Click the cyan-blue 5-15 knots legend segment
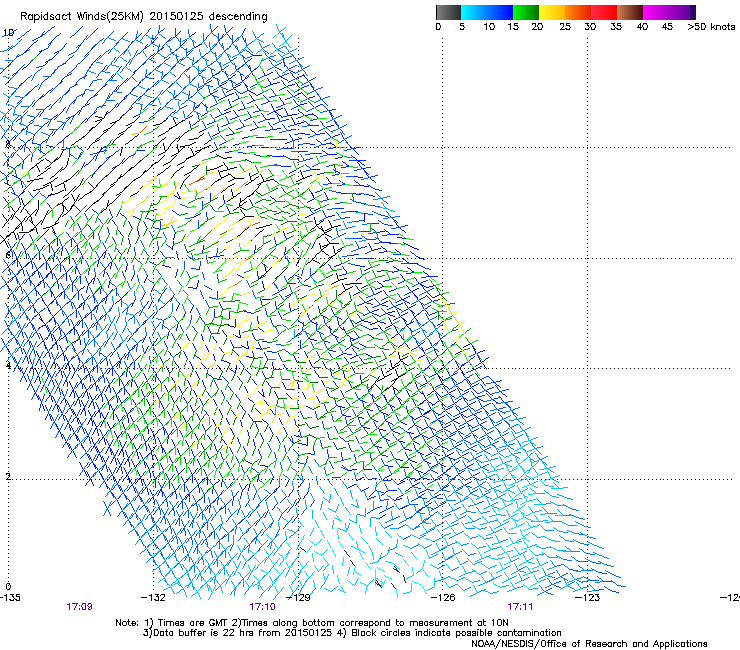740x650 pixels. (487, 12)
